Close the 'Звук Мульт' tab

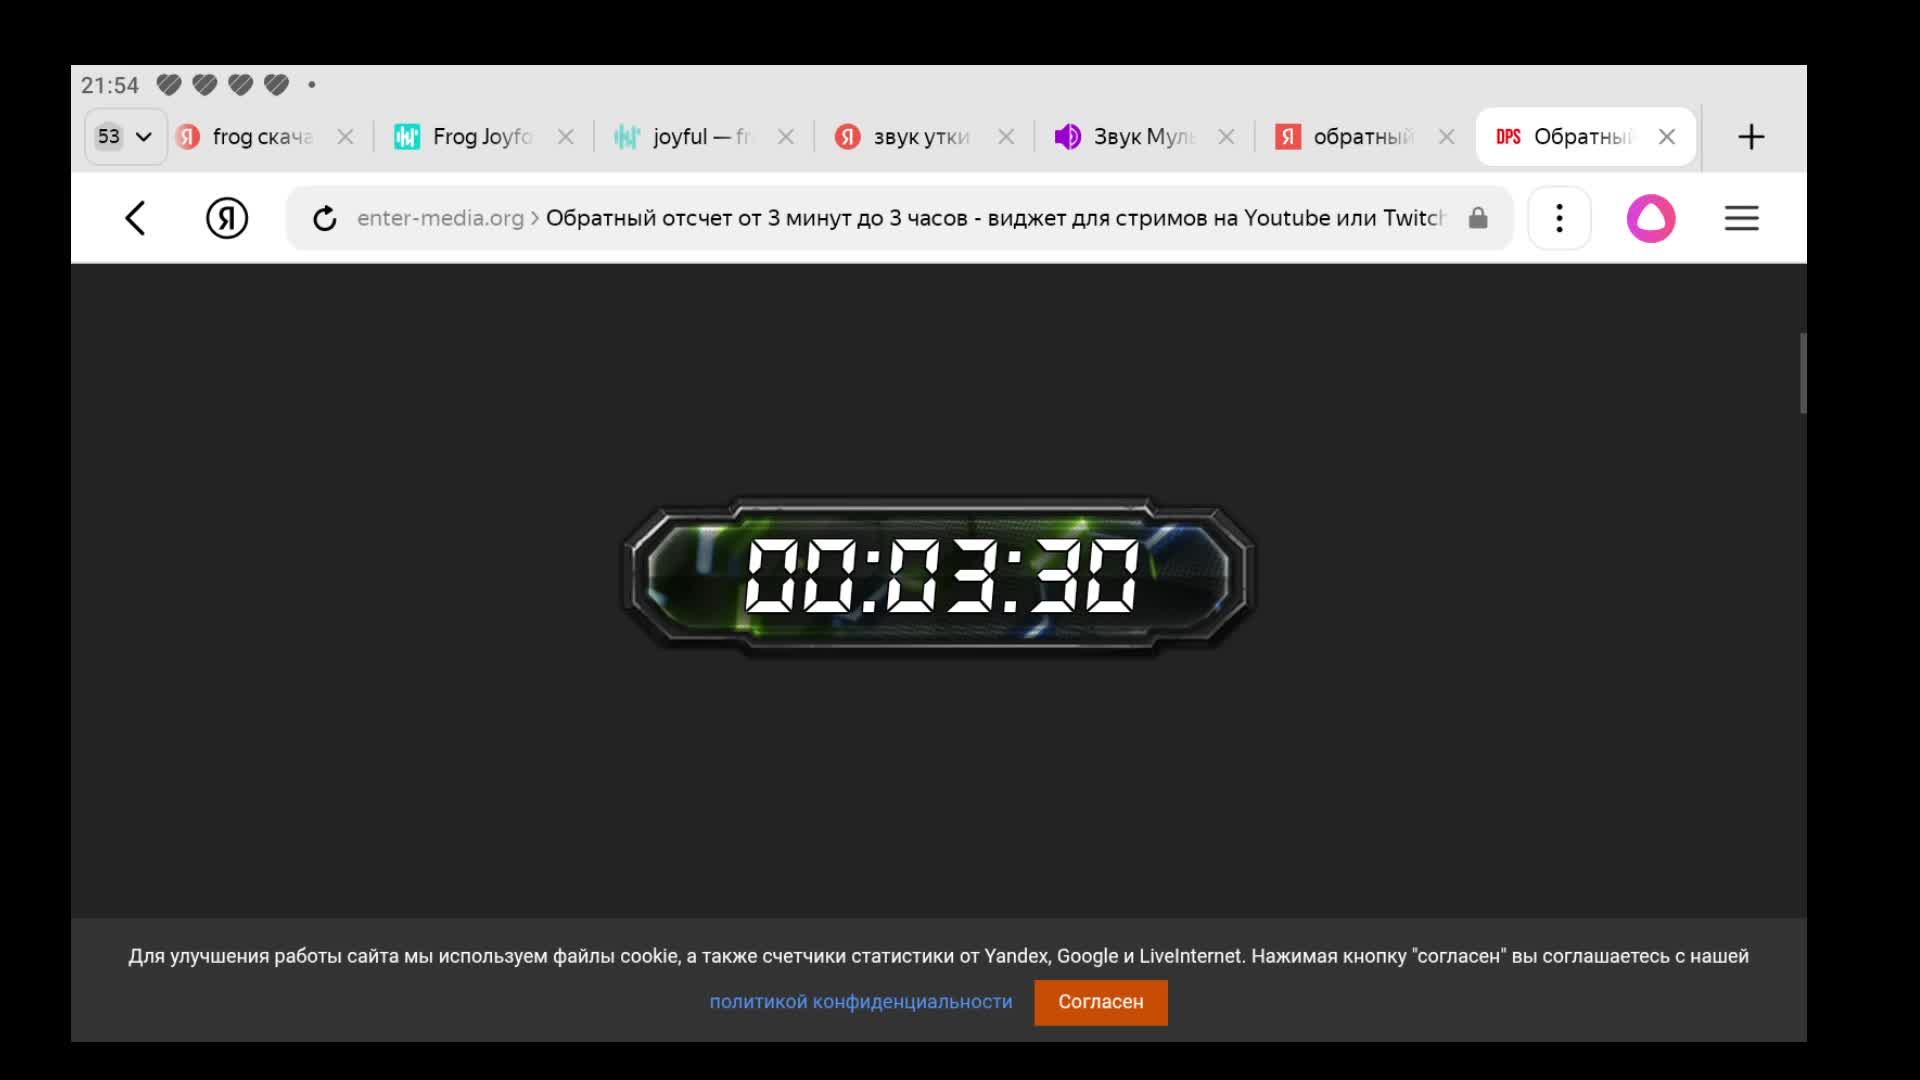click(1227, 137)
